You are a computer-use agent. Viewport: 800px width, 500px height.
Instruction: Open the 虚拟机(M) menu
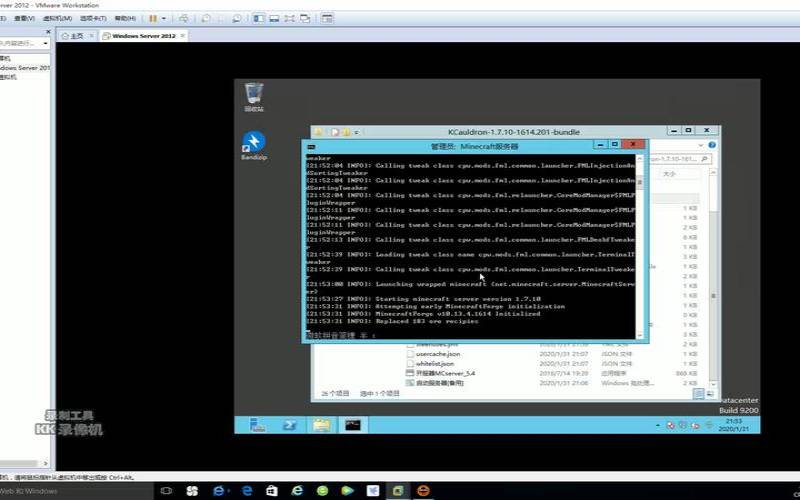[x=57, y=18]
